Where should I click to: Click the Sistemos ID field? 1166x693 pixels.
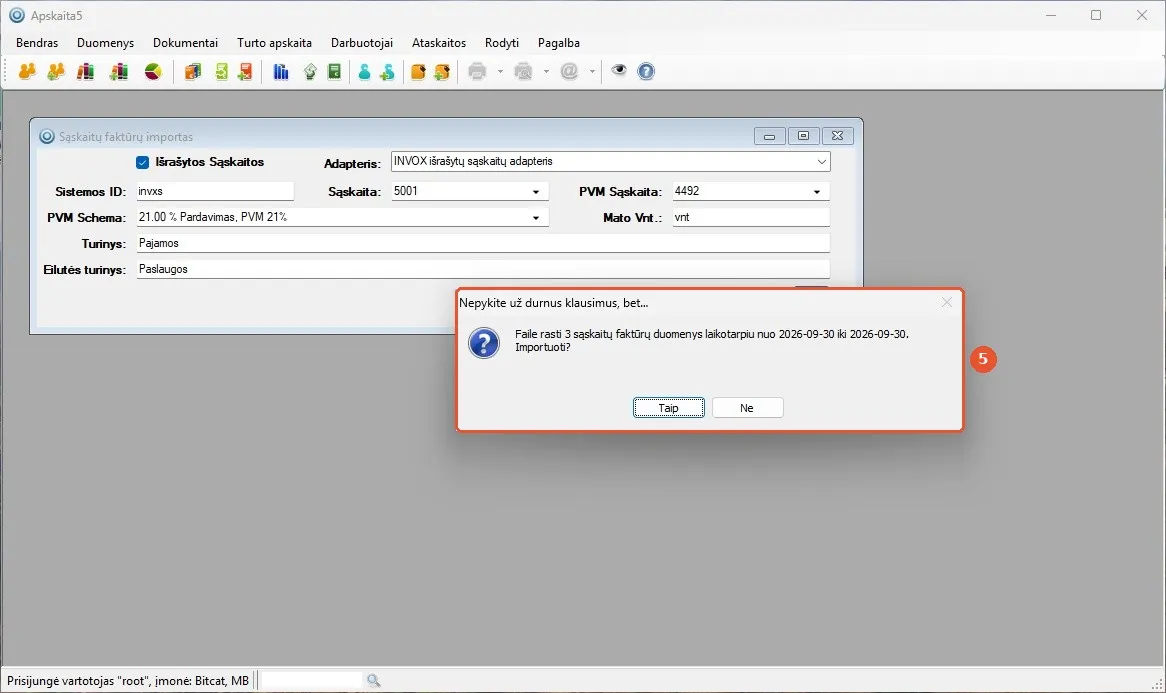[x=215, y=191]
